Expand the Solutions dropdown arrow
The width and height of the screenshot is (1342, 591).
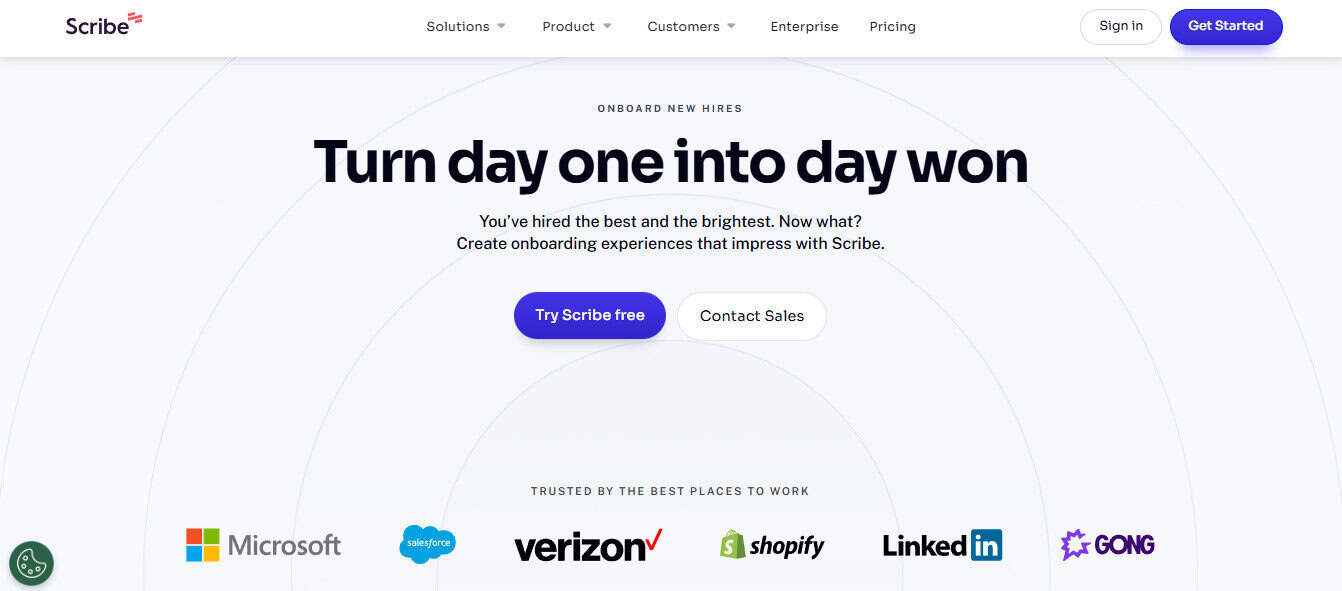[502, 26]
